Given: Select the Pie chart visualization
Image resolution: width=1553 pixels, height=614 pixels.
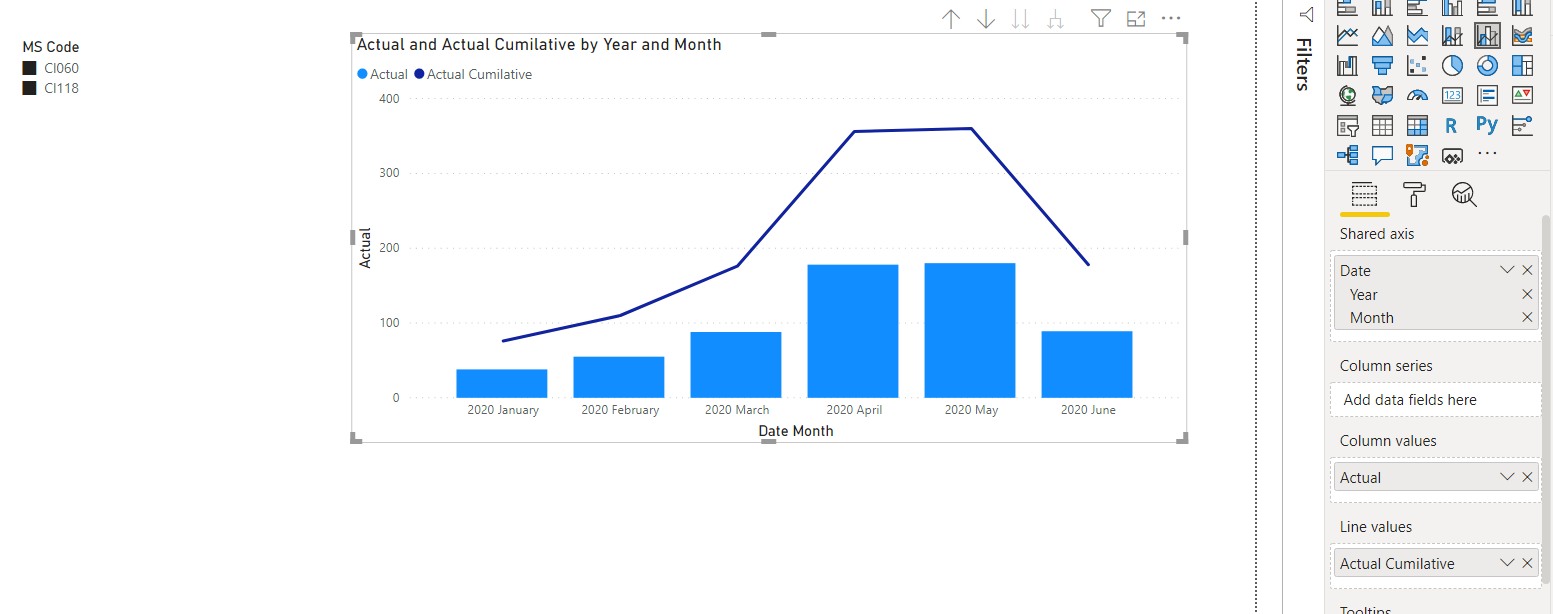Looking at the screenshot, I should [1452, 66].
